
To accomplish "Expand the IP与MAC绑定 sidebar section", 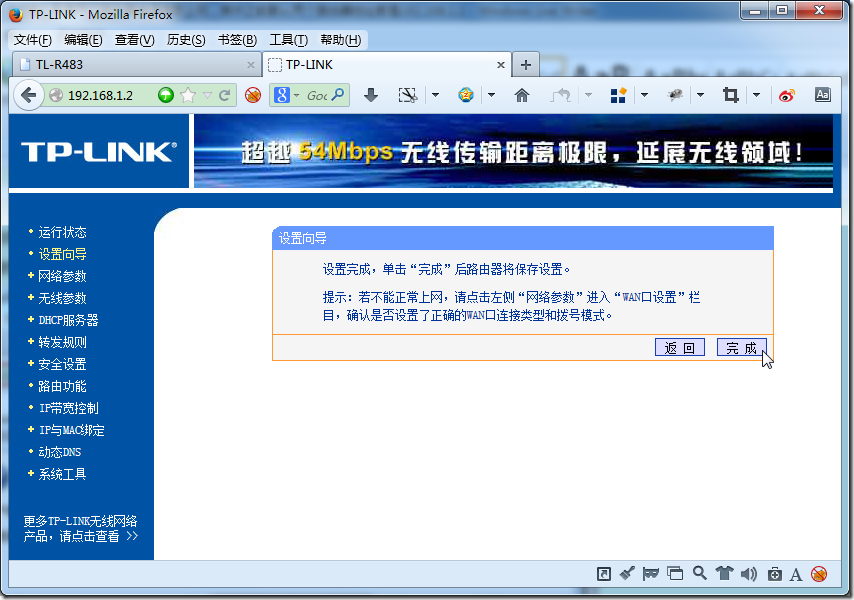I will [x=71, y=430].
